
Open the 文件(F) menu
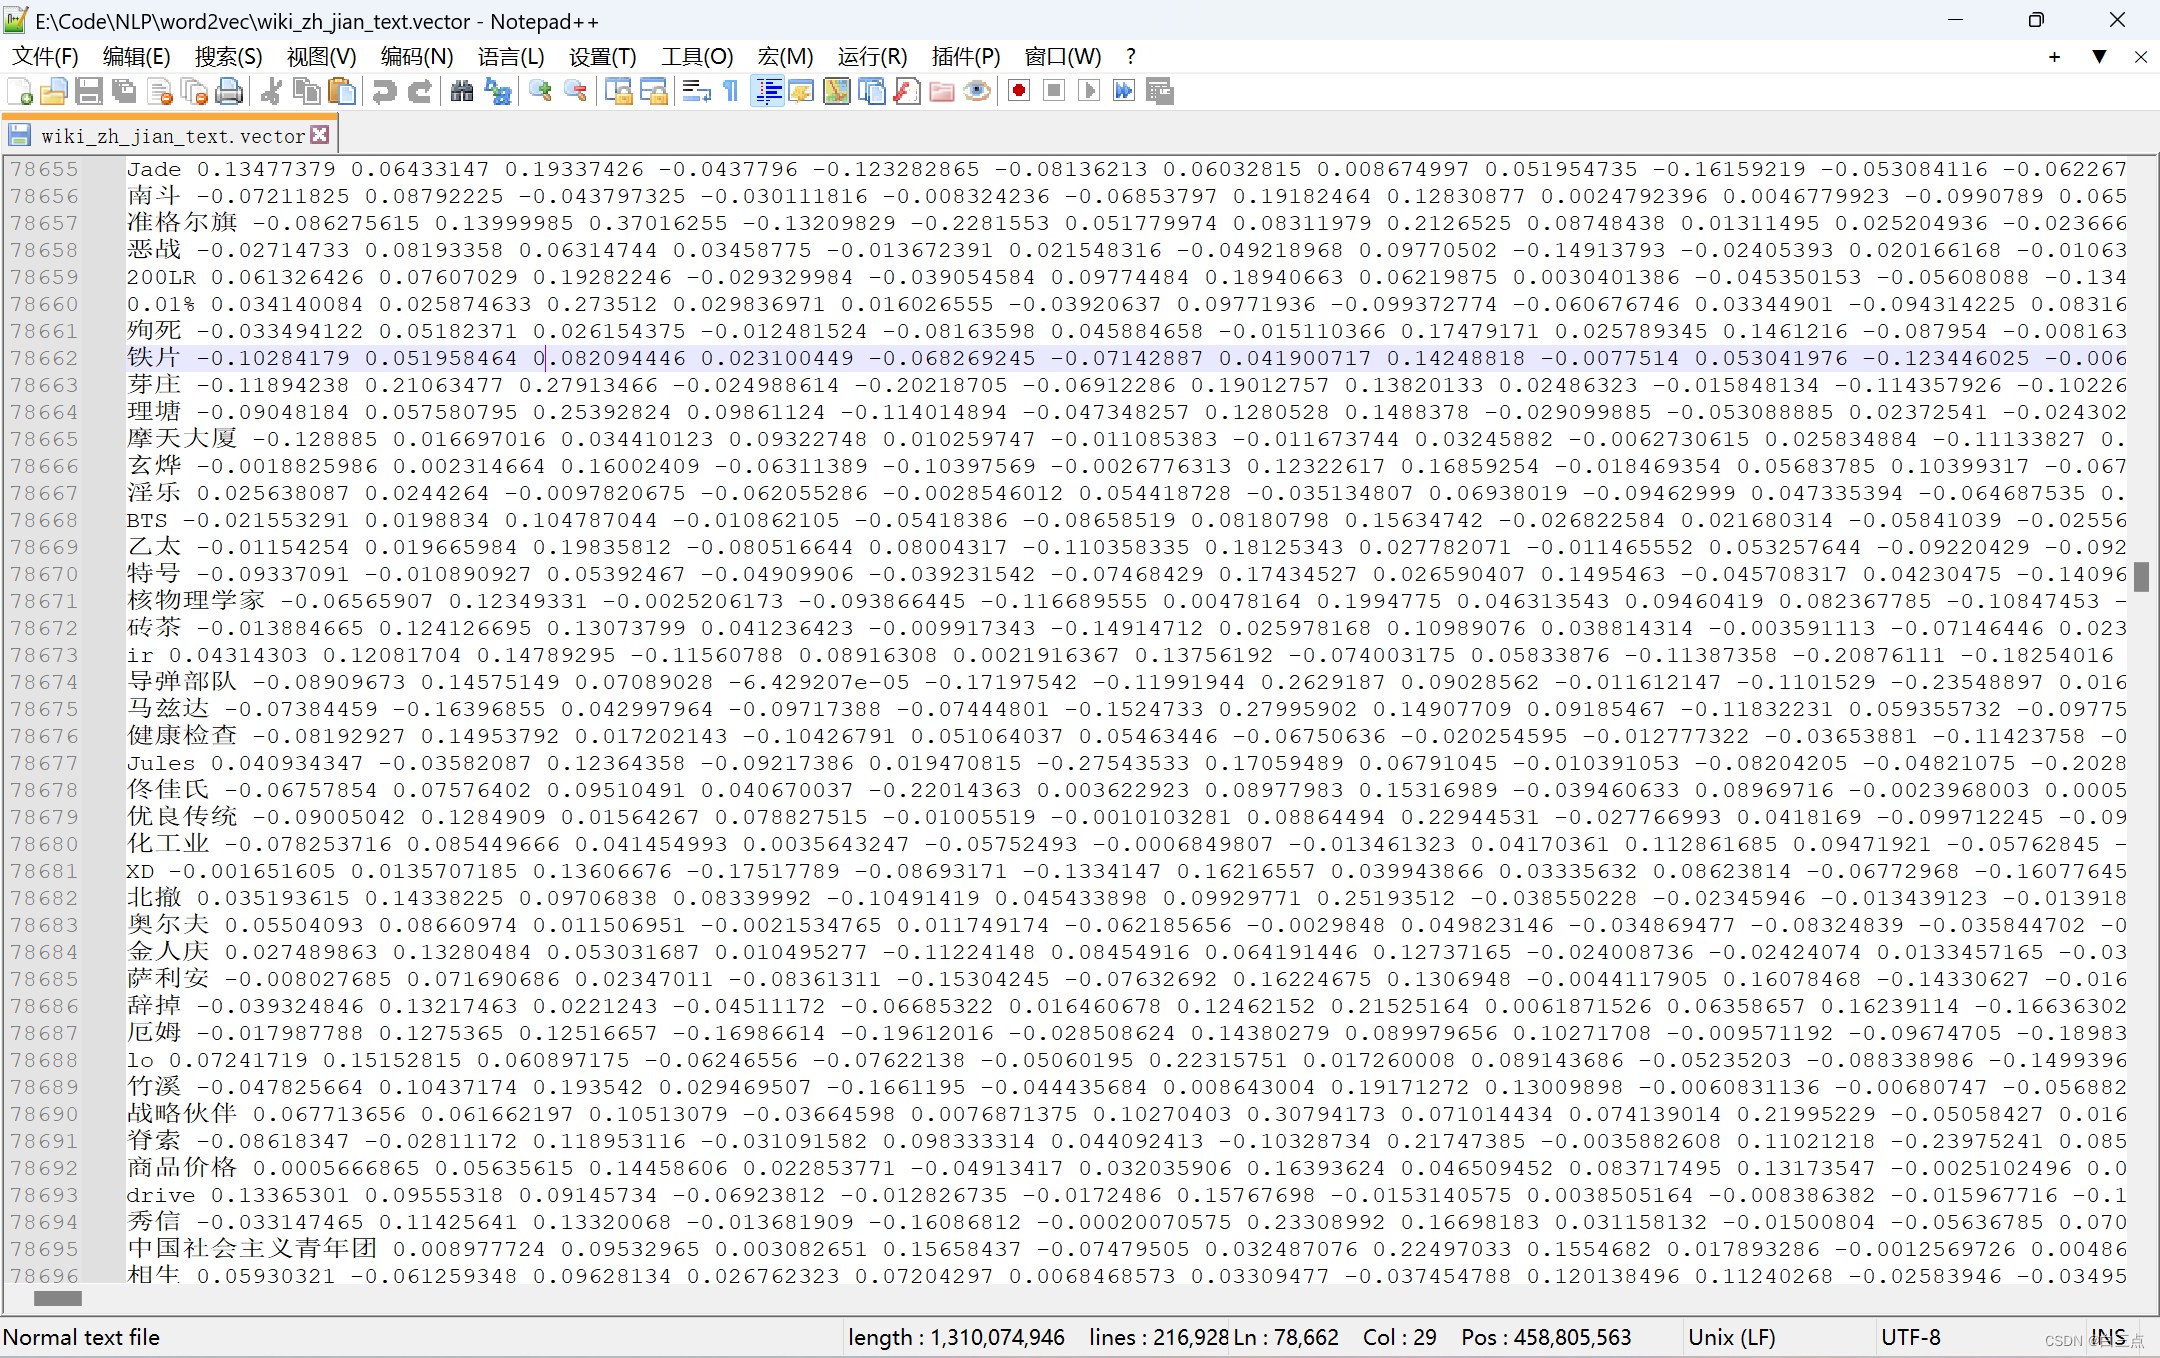(45, 57)
